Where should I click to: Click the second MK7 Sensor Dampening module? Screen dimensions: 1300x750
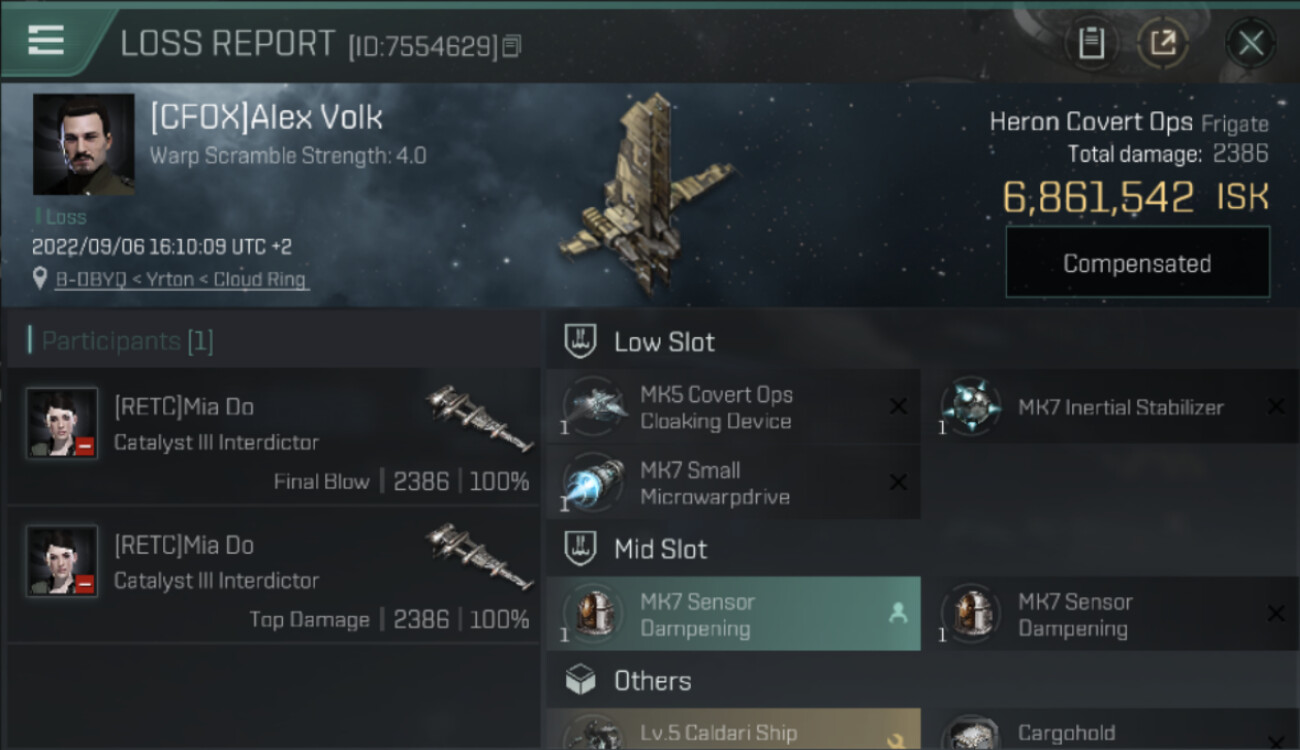tap(1112, 614)
